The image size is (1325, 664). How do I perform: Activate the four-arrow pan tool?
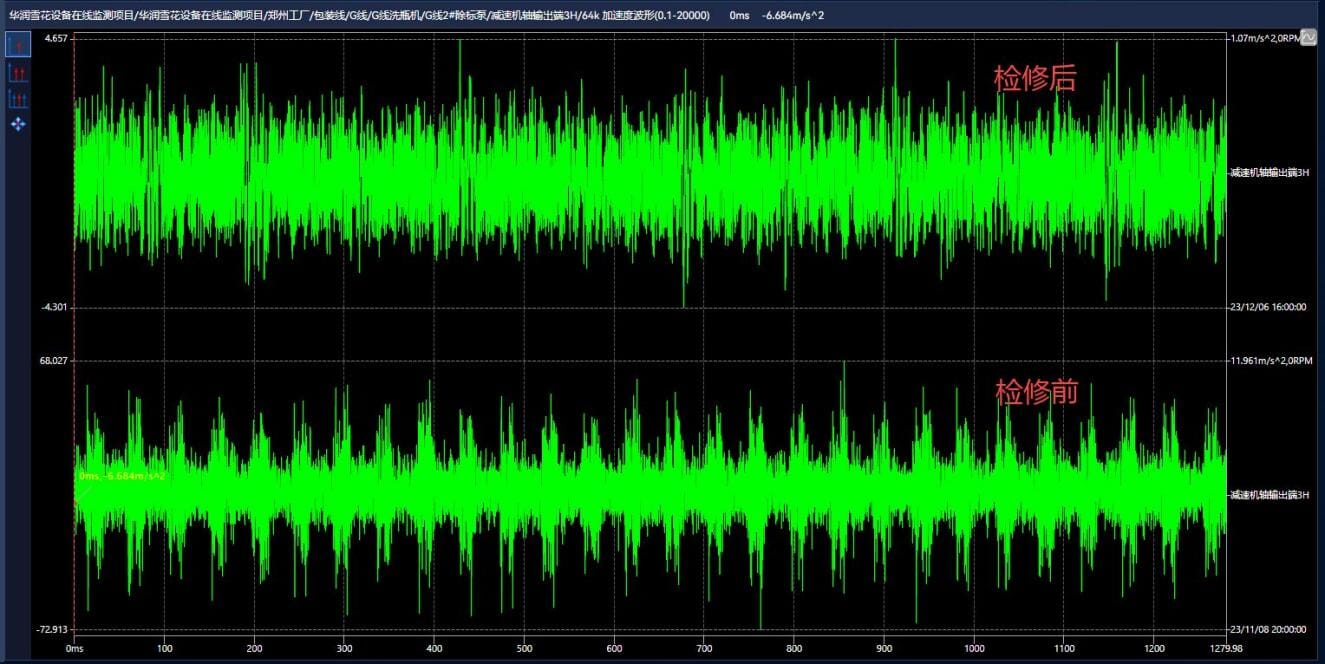(x=17, y=124)
